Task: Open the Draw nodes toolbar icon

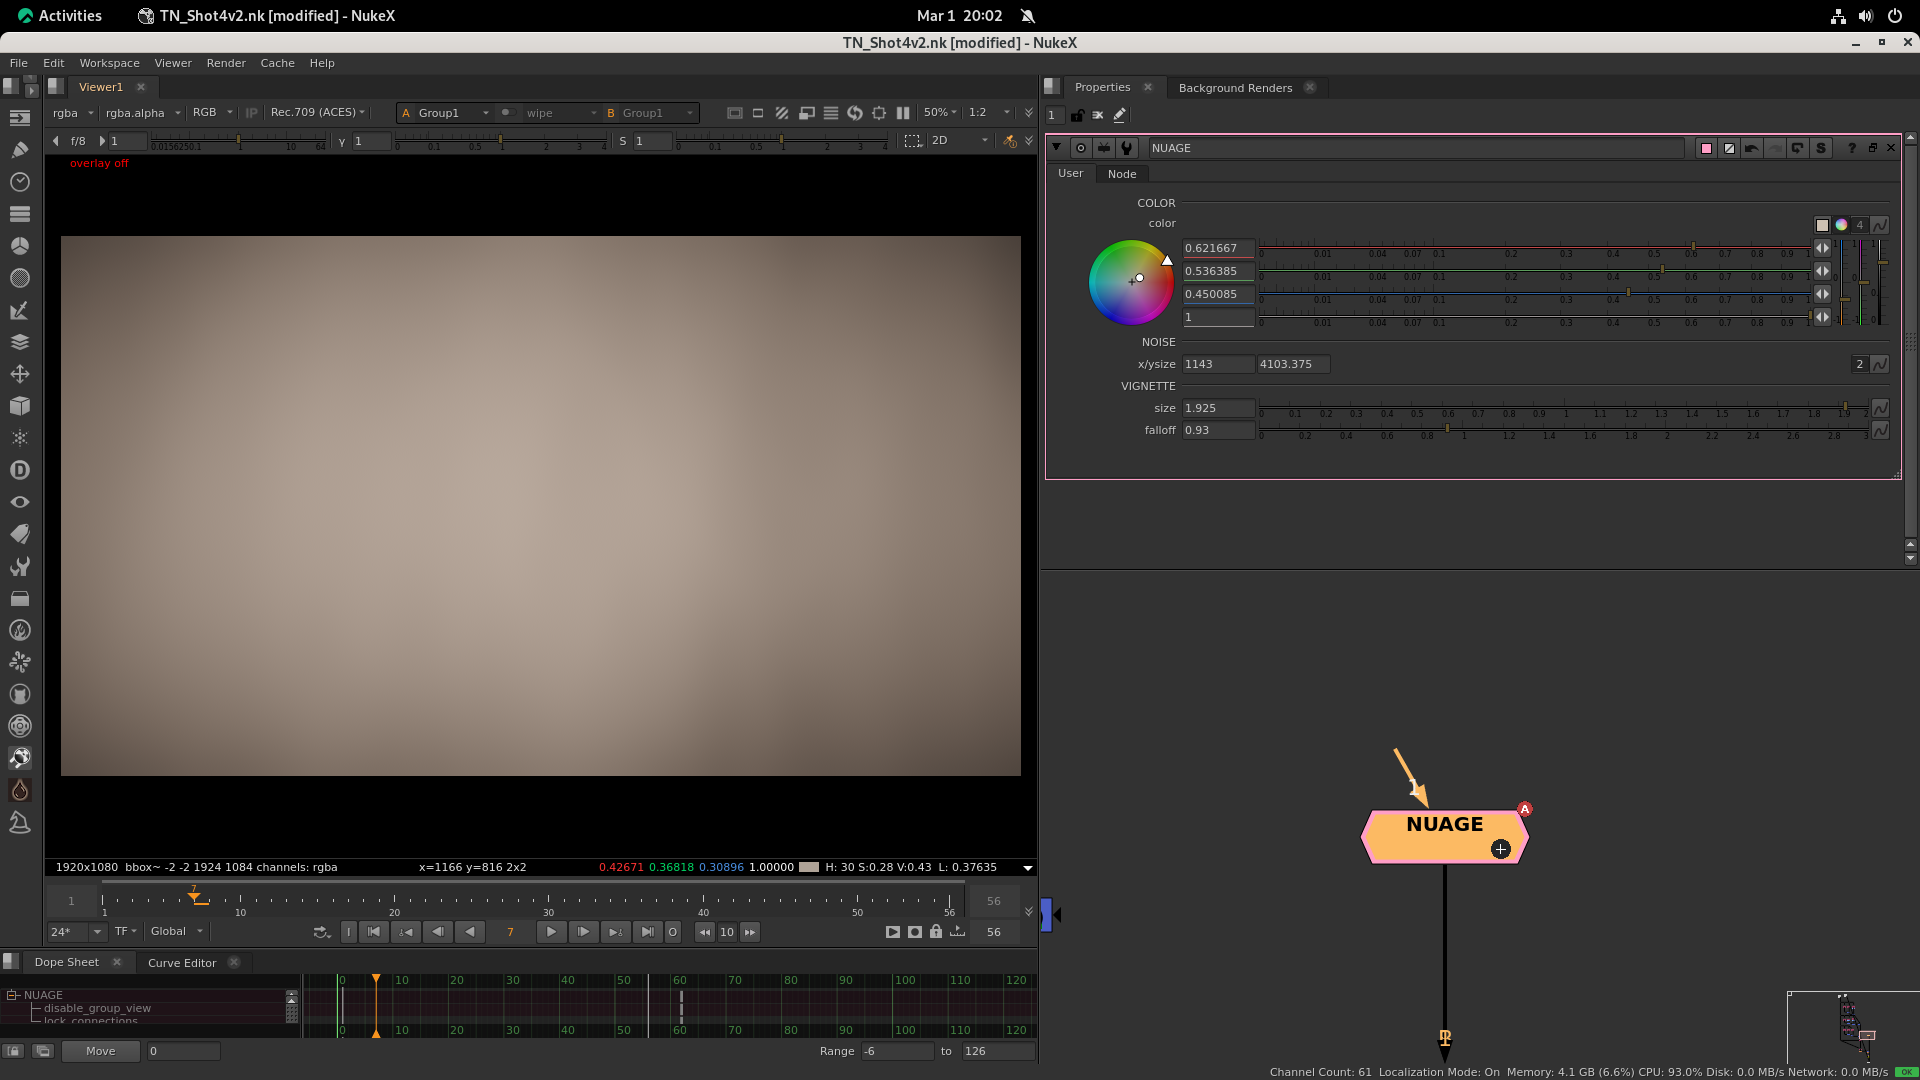Action: pos(19,150)
